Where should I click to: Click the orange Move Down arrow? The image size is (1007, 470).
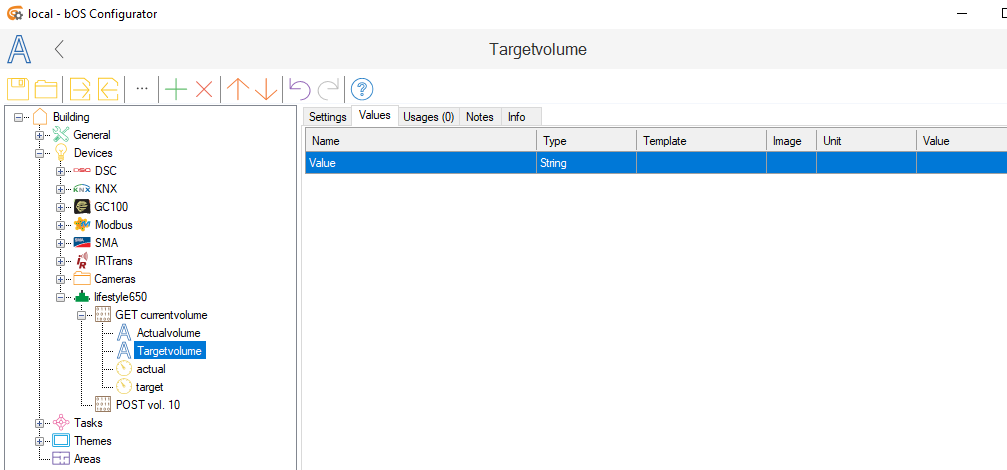point(266,89)
